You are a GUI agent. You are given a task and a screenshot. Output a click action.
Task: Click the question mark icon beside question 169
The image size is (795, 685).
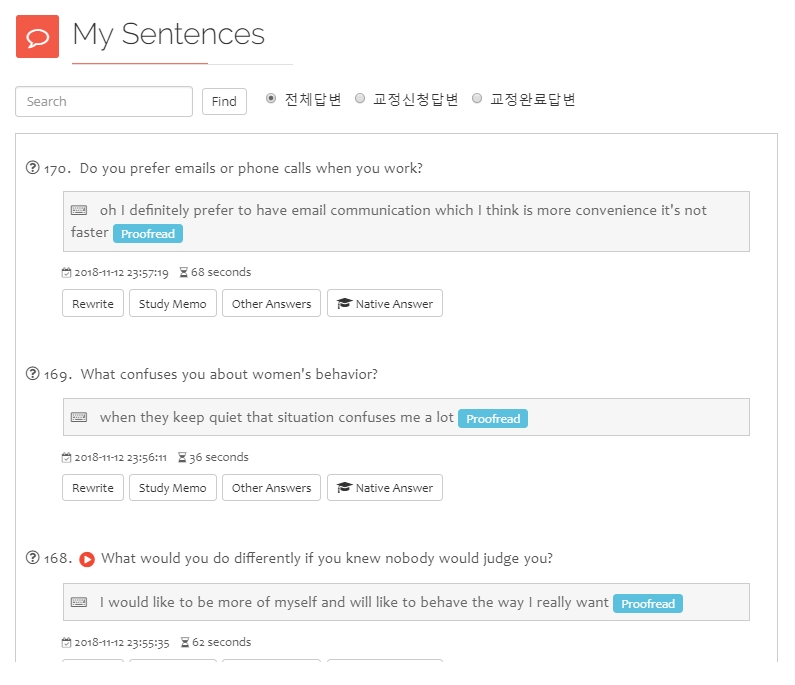click(x=32, y=374)
